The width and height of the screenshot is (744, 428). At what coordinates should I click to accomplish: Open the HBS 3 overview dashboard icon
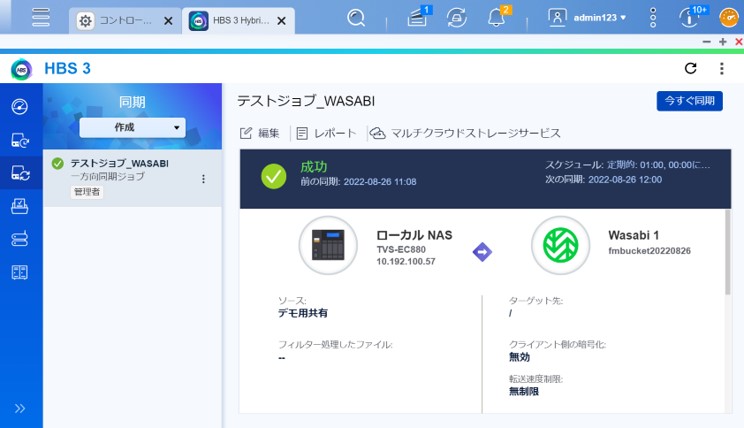click(20, 107)
